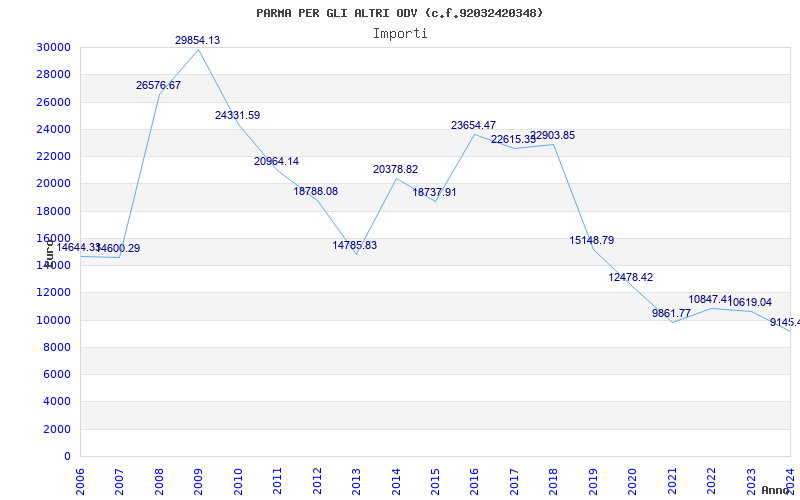Click the x-axis year 2014
800x500 pixels.
(395, 481)
